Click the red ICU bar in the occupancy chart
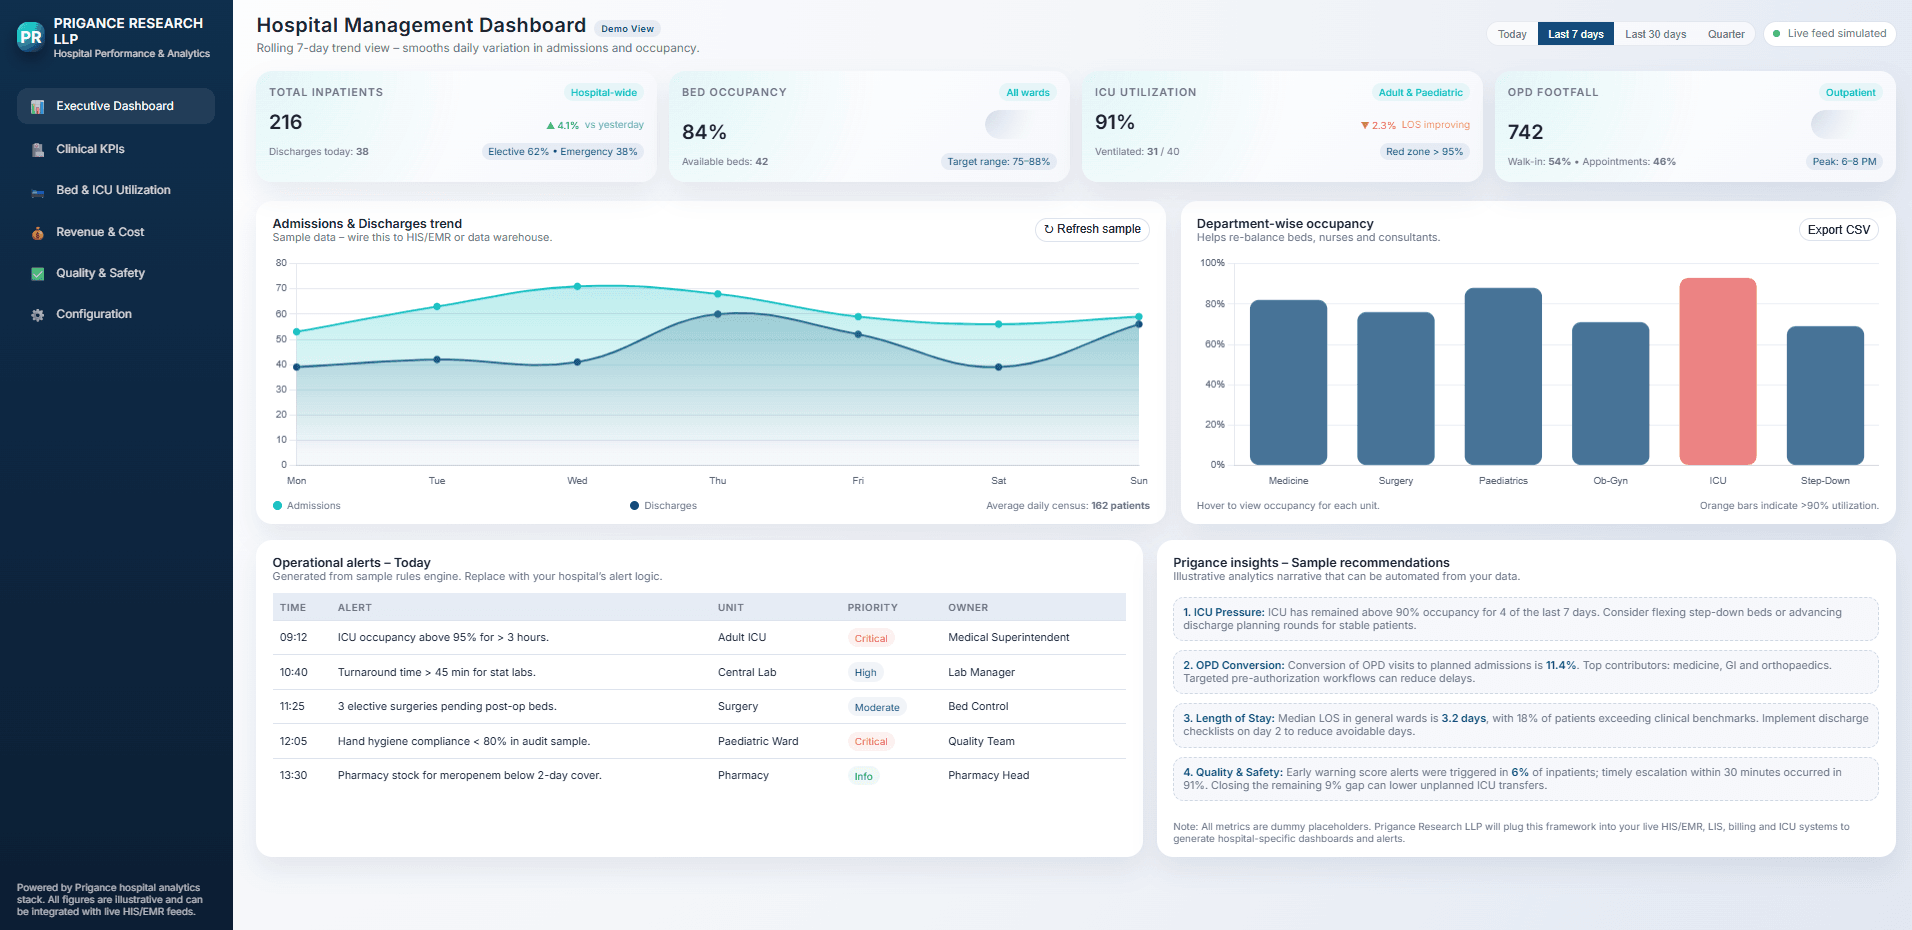 (1717, 372)
